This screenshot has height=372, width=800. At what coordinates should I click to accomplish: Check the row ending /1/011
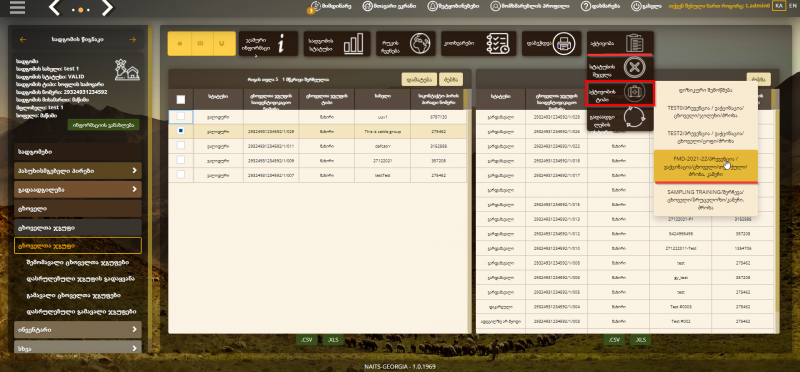pos(181,145)
